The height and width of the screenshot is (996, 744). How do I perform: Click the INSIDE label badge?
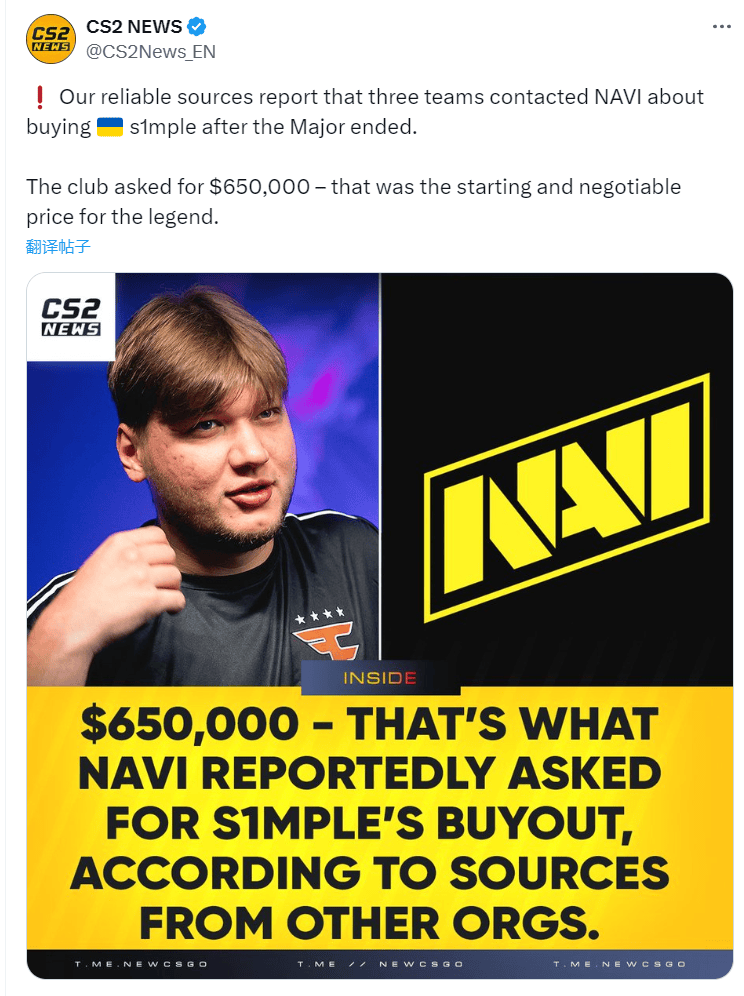(380, 678)
